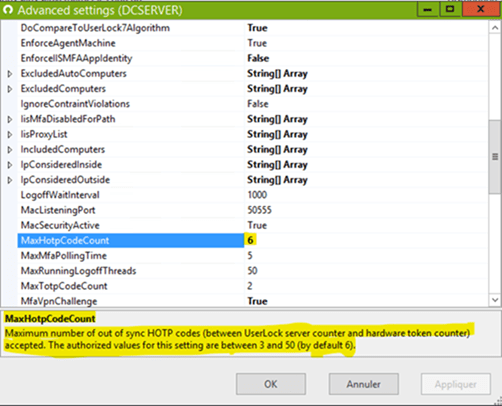Select the MfaVpnChallenge True value

point(257,301)
